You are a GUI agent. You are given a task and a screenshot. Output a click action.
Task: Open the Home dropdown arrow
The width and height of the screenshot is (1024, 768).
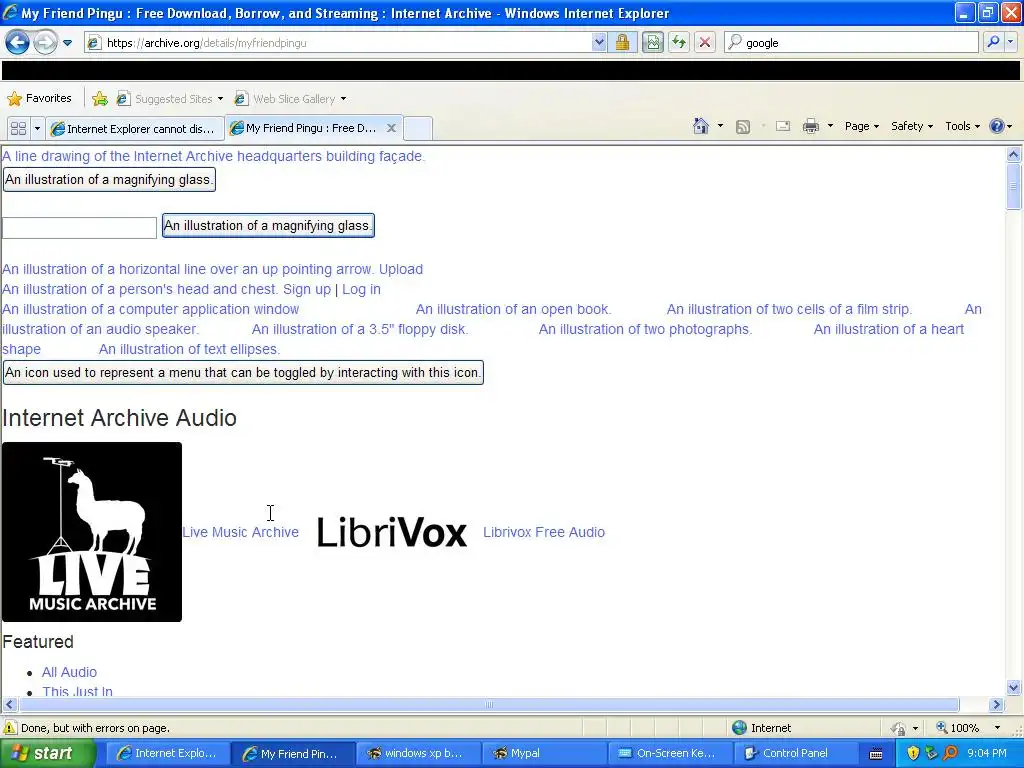point(720,126)
